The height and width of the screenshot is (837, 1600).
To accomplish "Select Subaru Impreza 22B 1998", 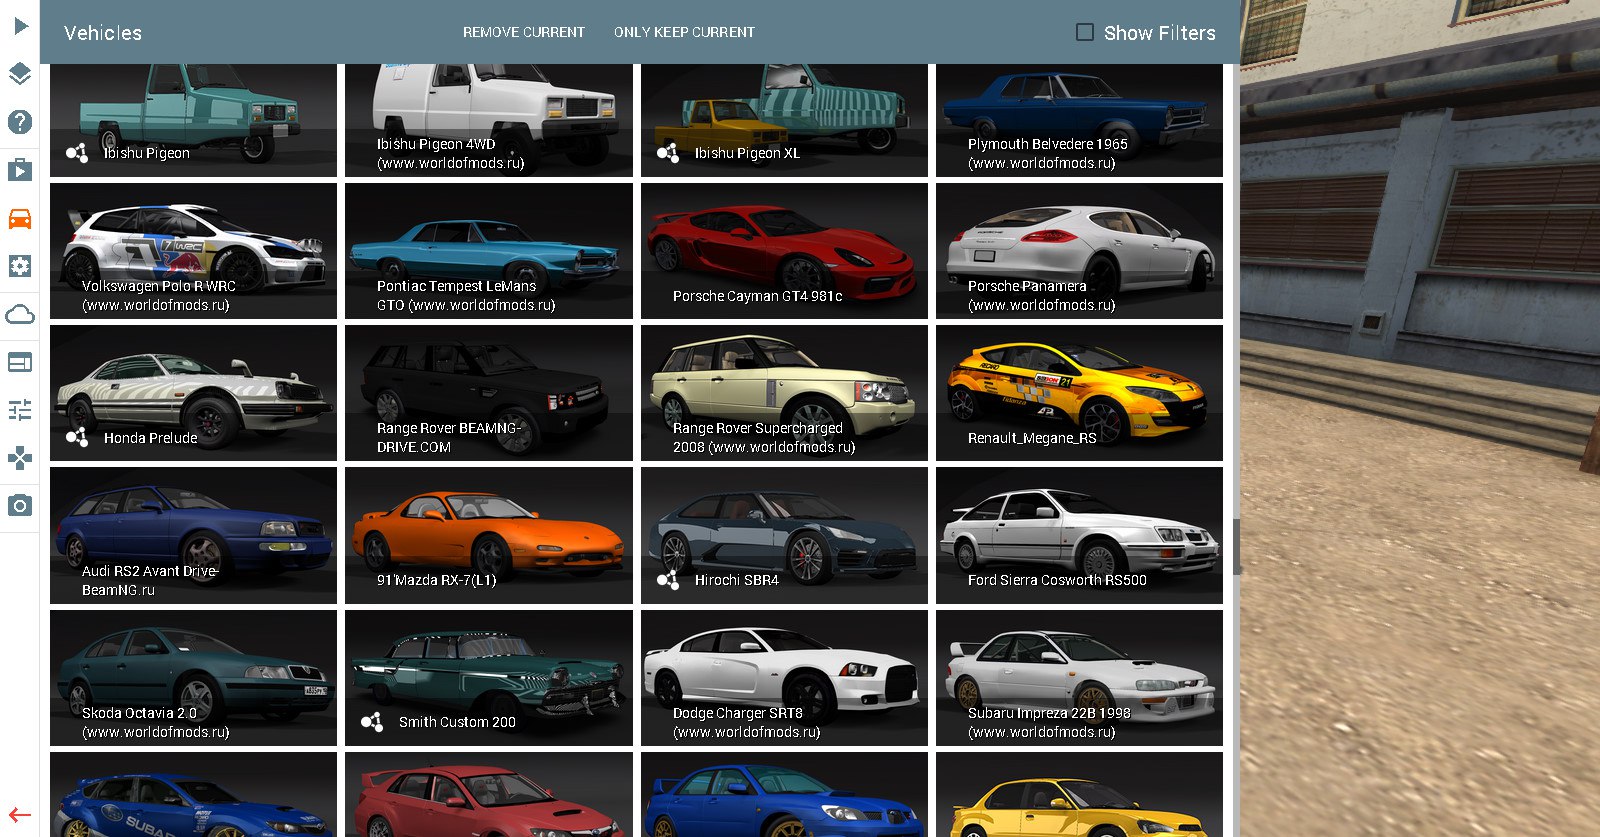I will pyautogui.click(x=1079, y=678).
